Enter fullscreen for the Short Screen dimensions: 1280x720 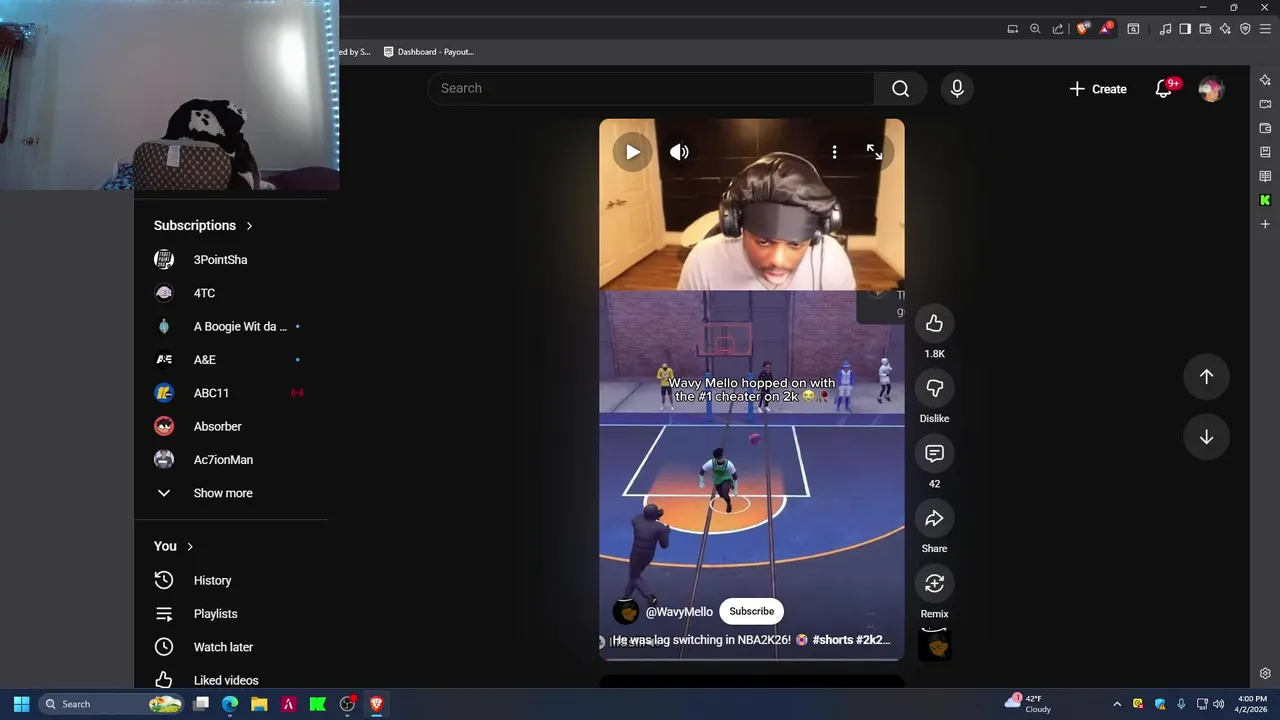(874, 152)
